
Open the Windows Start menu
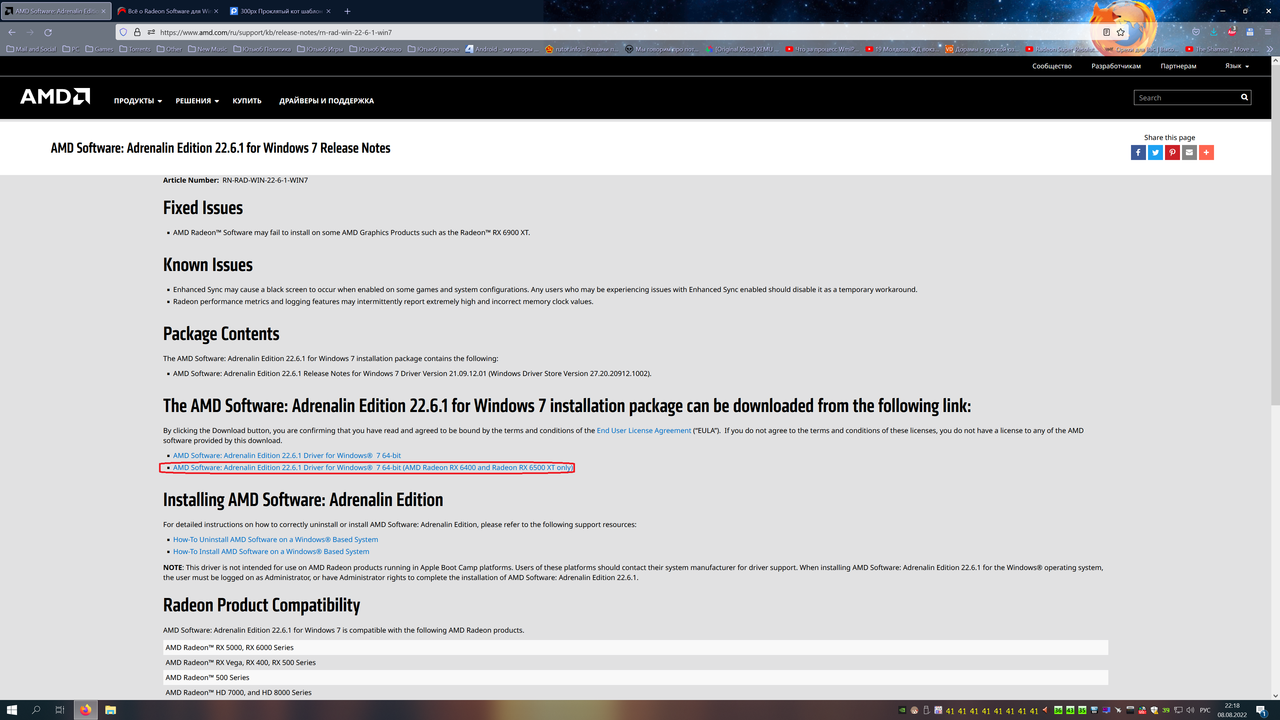click(11, 710)
